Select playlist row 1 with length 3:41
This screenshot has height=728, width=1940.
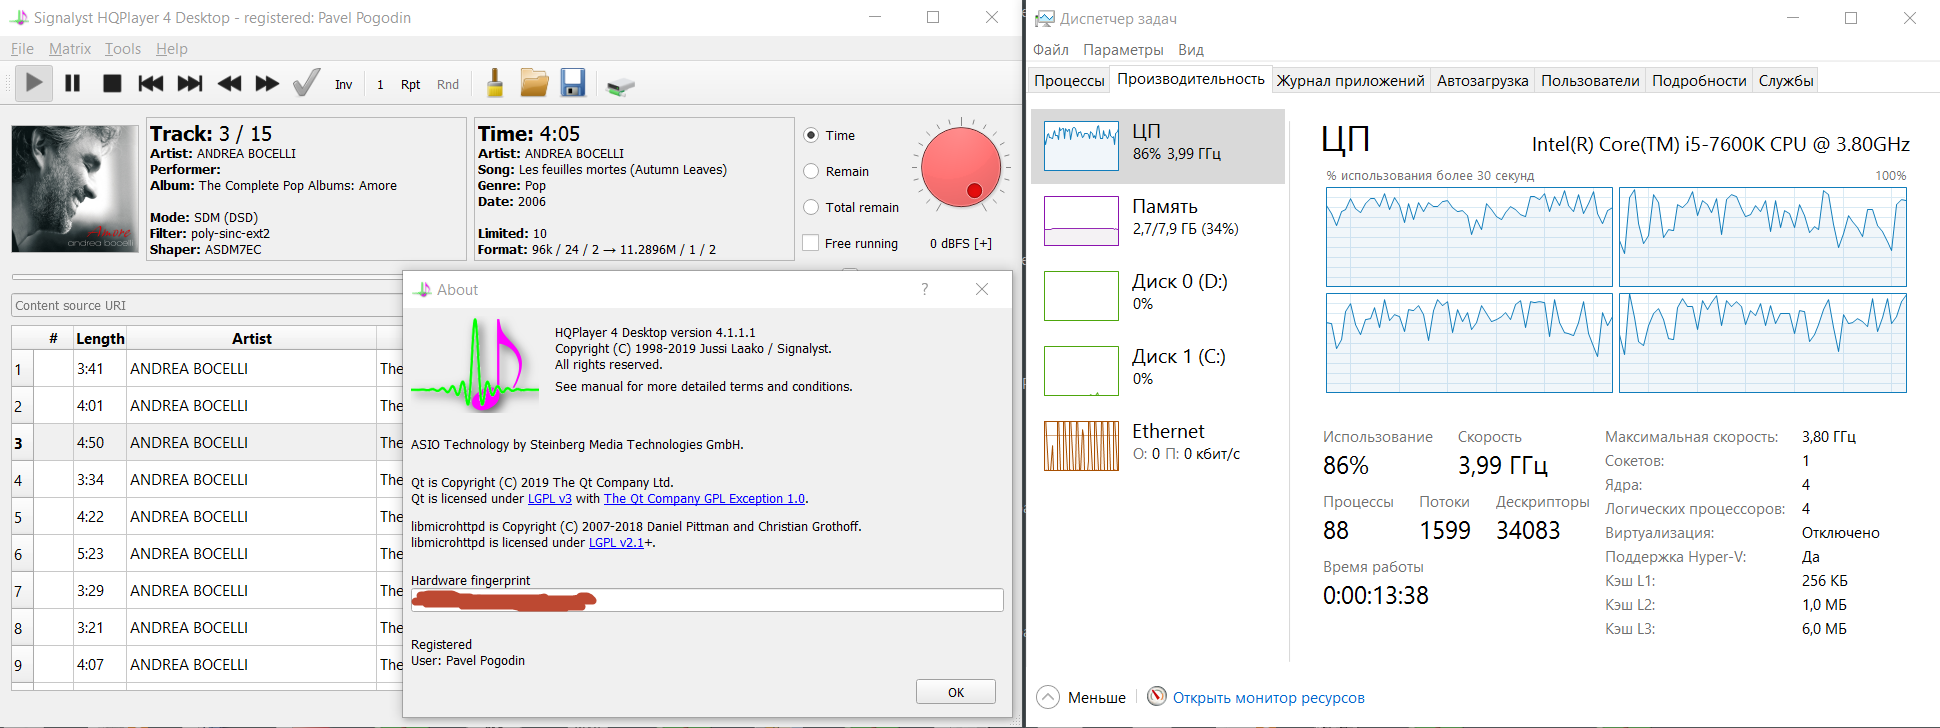coord(208,368)
